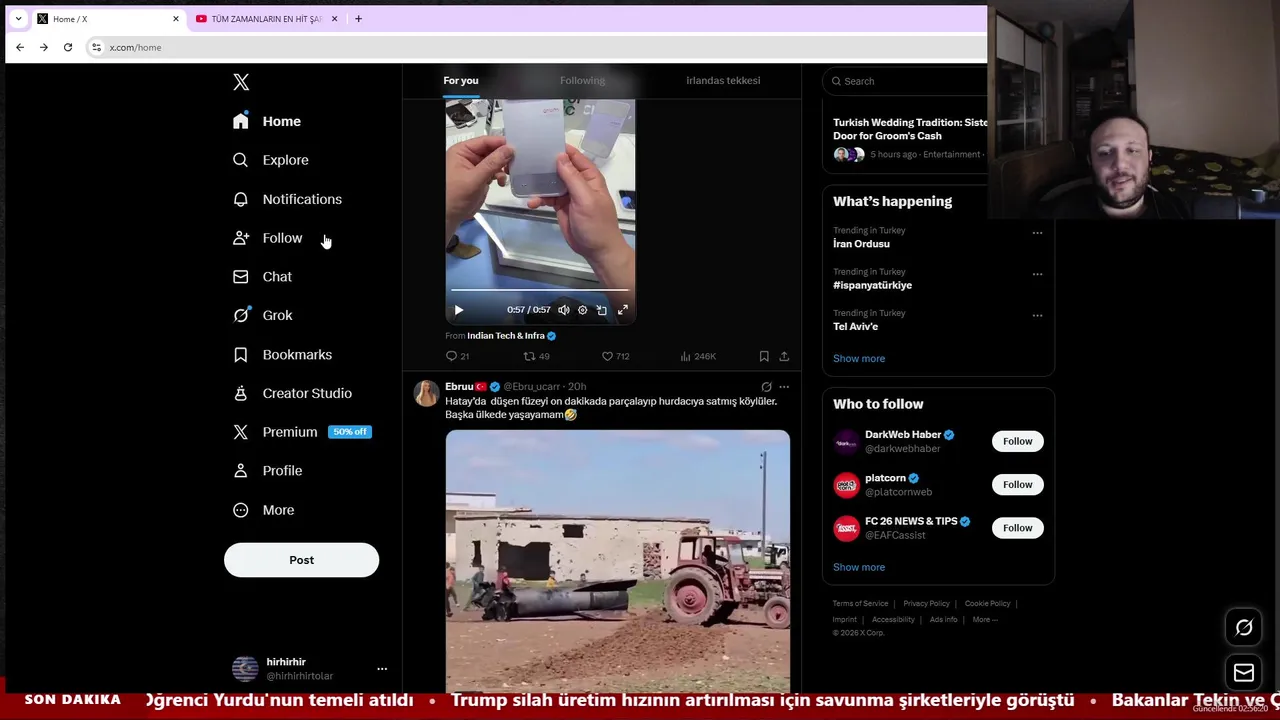Bookmark the Indian Tech video post
Viewport: 1280px width, 720px height.
(764, 356)
